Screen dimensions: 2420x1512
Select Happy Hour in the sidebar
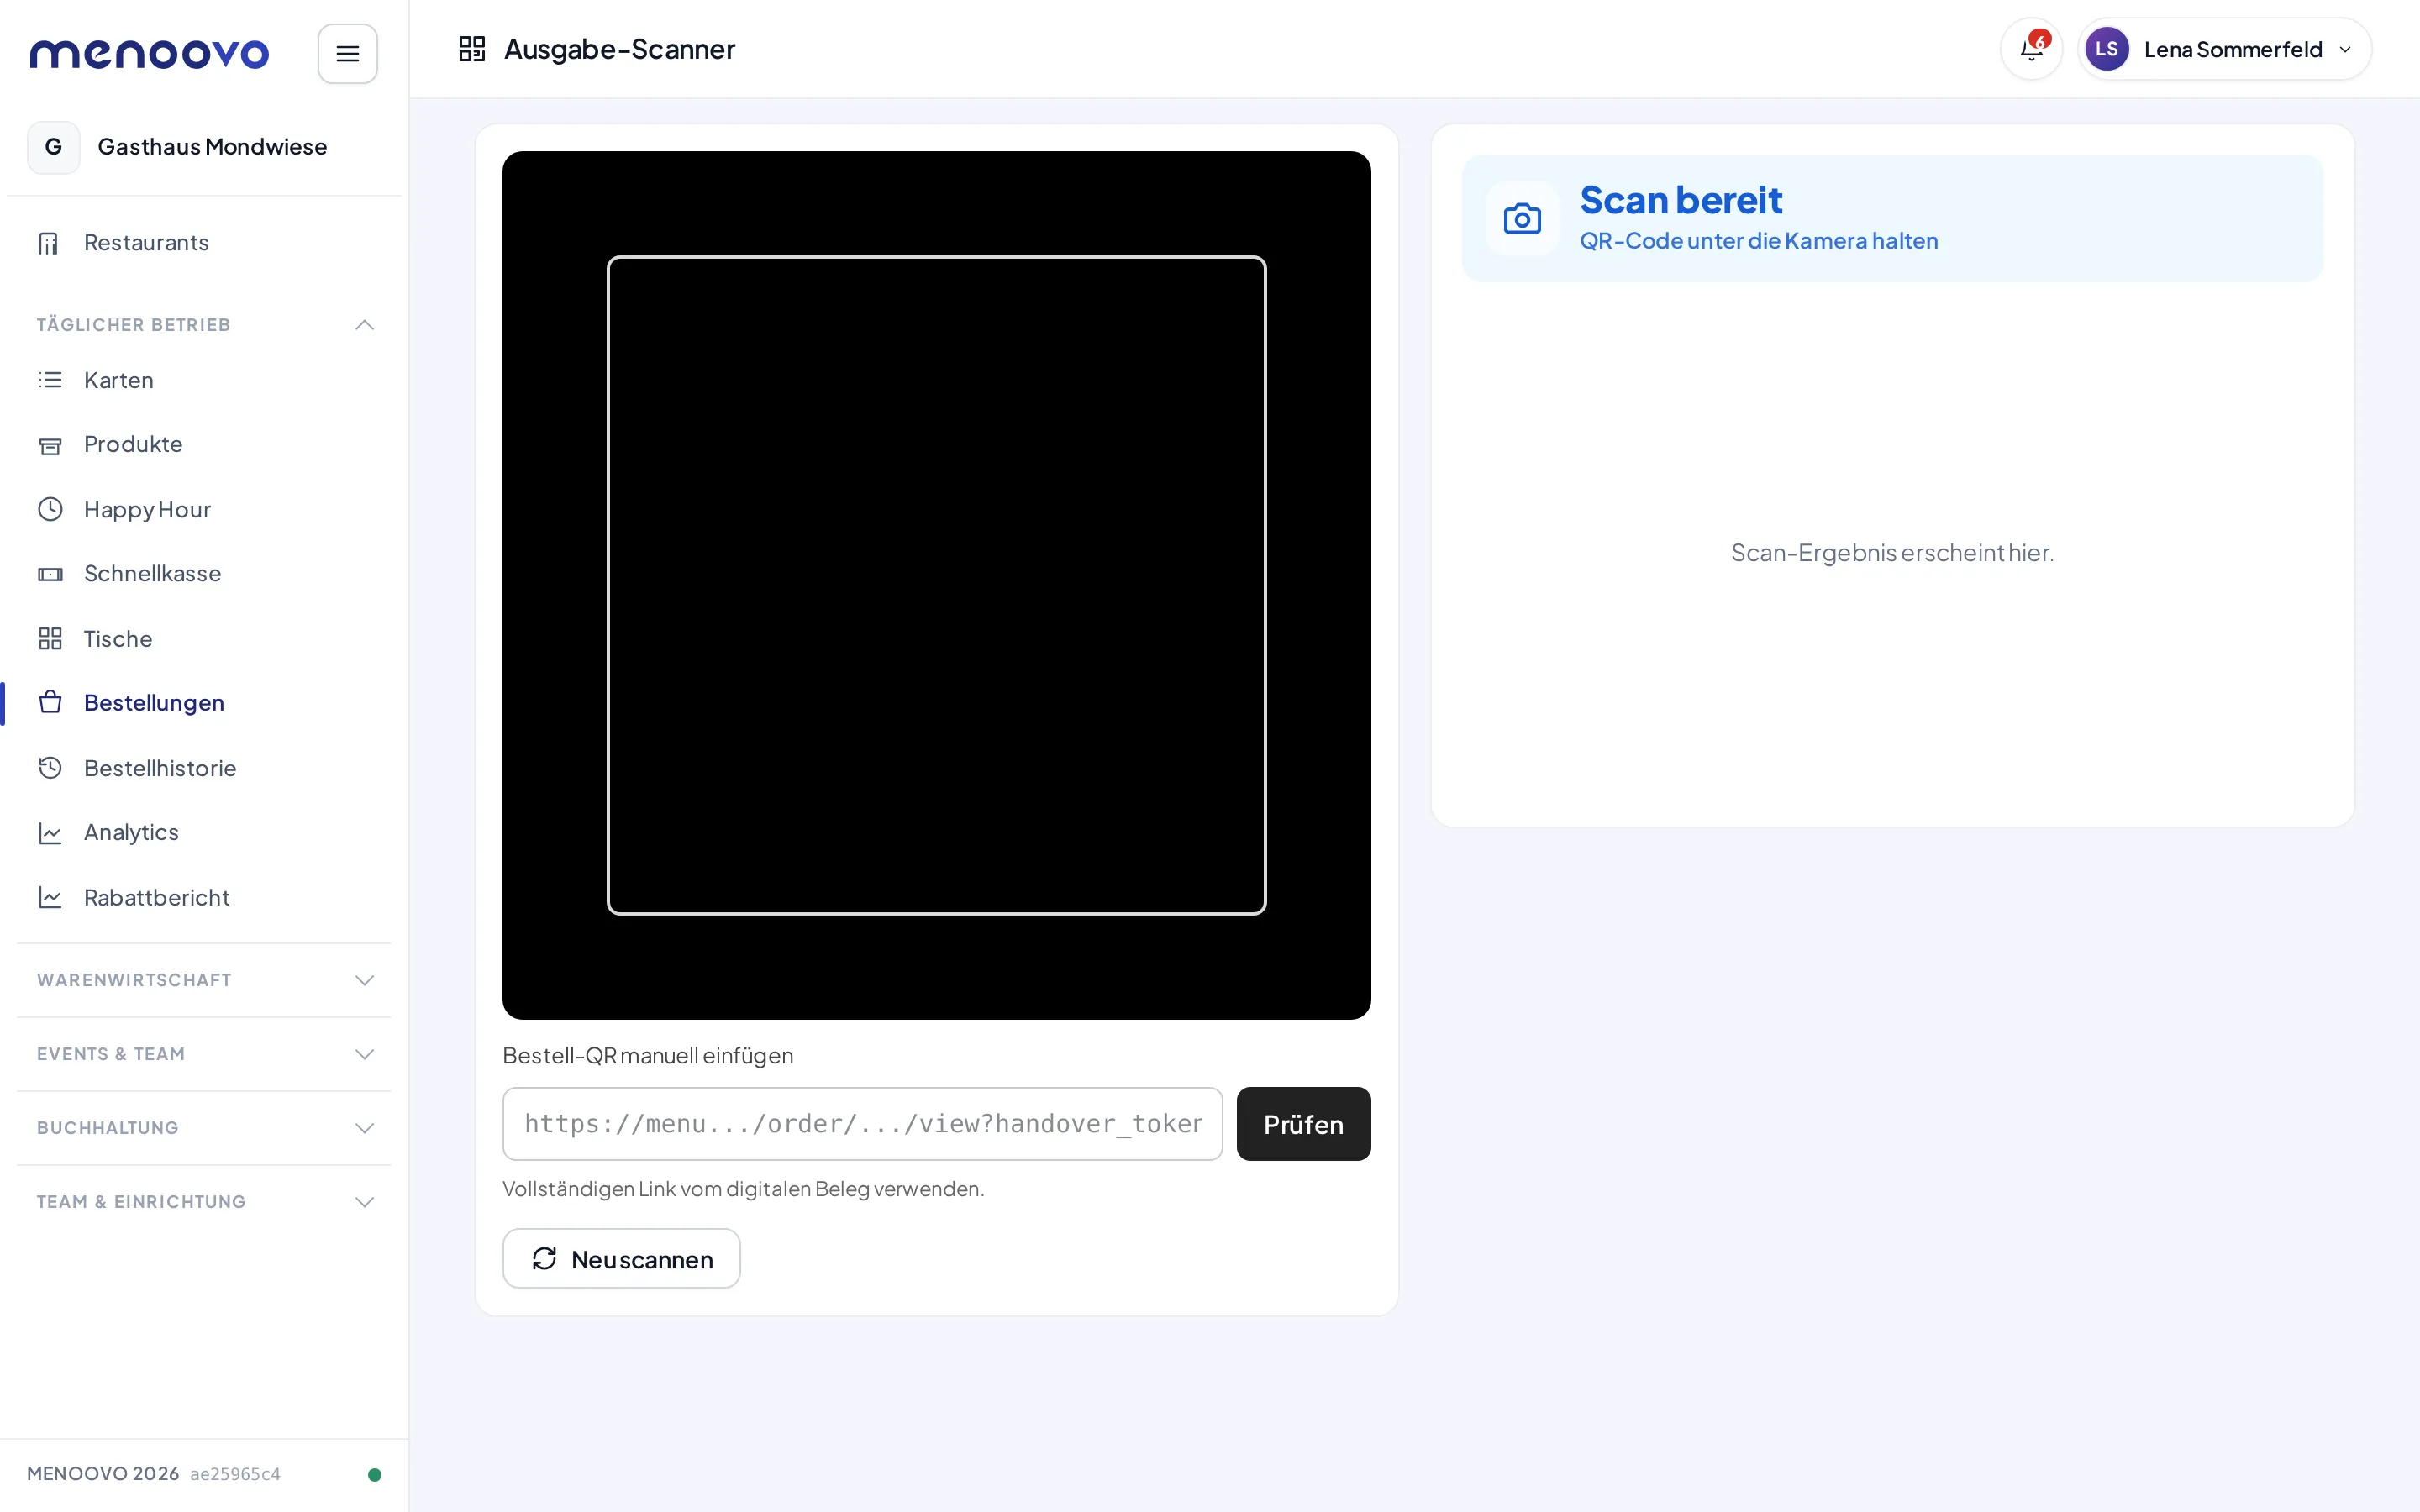click(x=204, y=509)
